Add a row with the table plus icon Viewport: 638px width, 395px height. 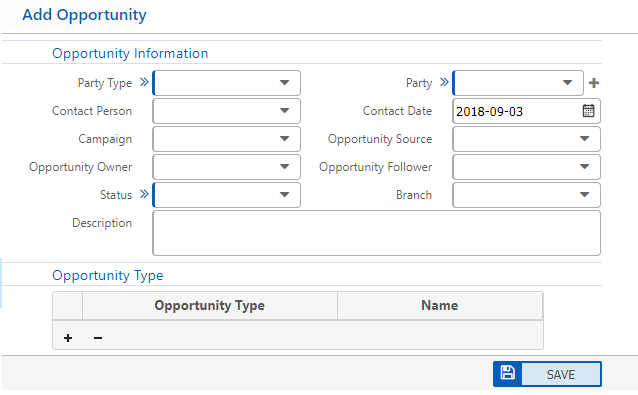pos(68,338)
